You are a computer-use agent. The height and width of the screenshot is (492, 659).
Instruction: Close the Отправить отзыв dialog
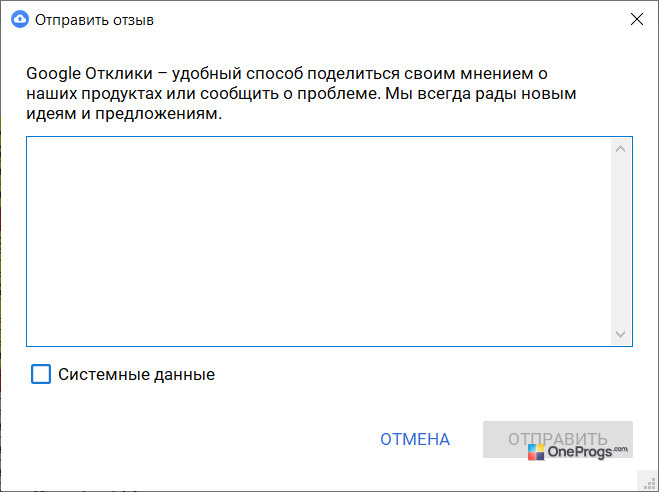[637, 19]
